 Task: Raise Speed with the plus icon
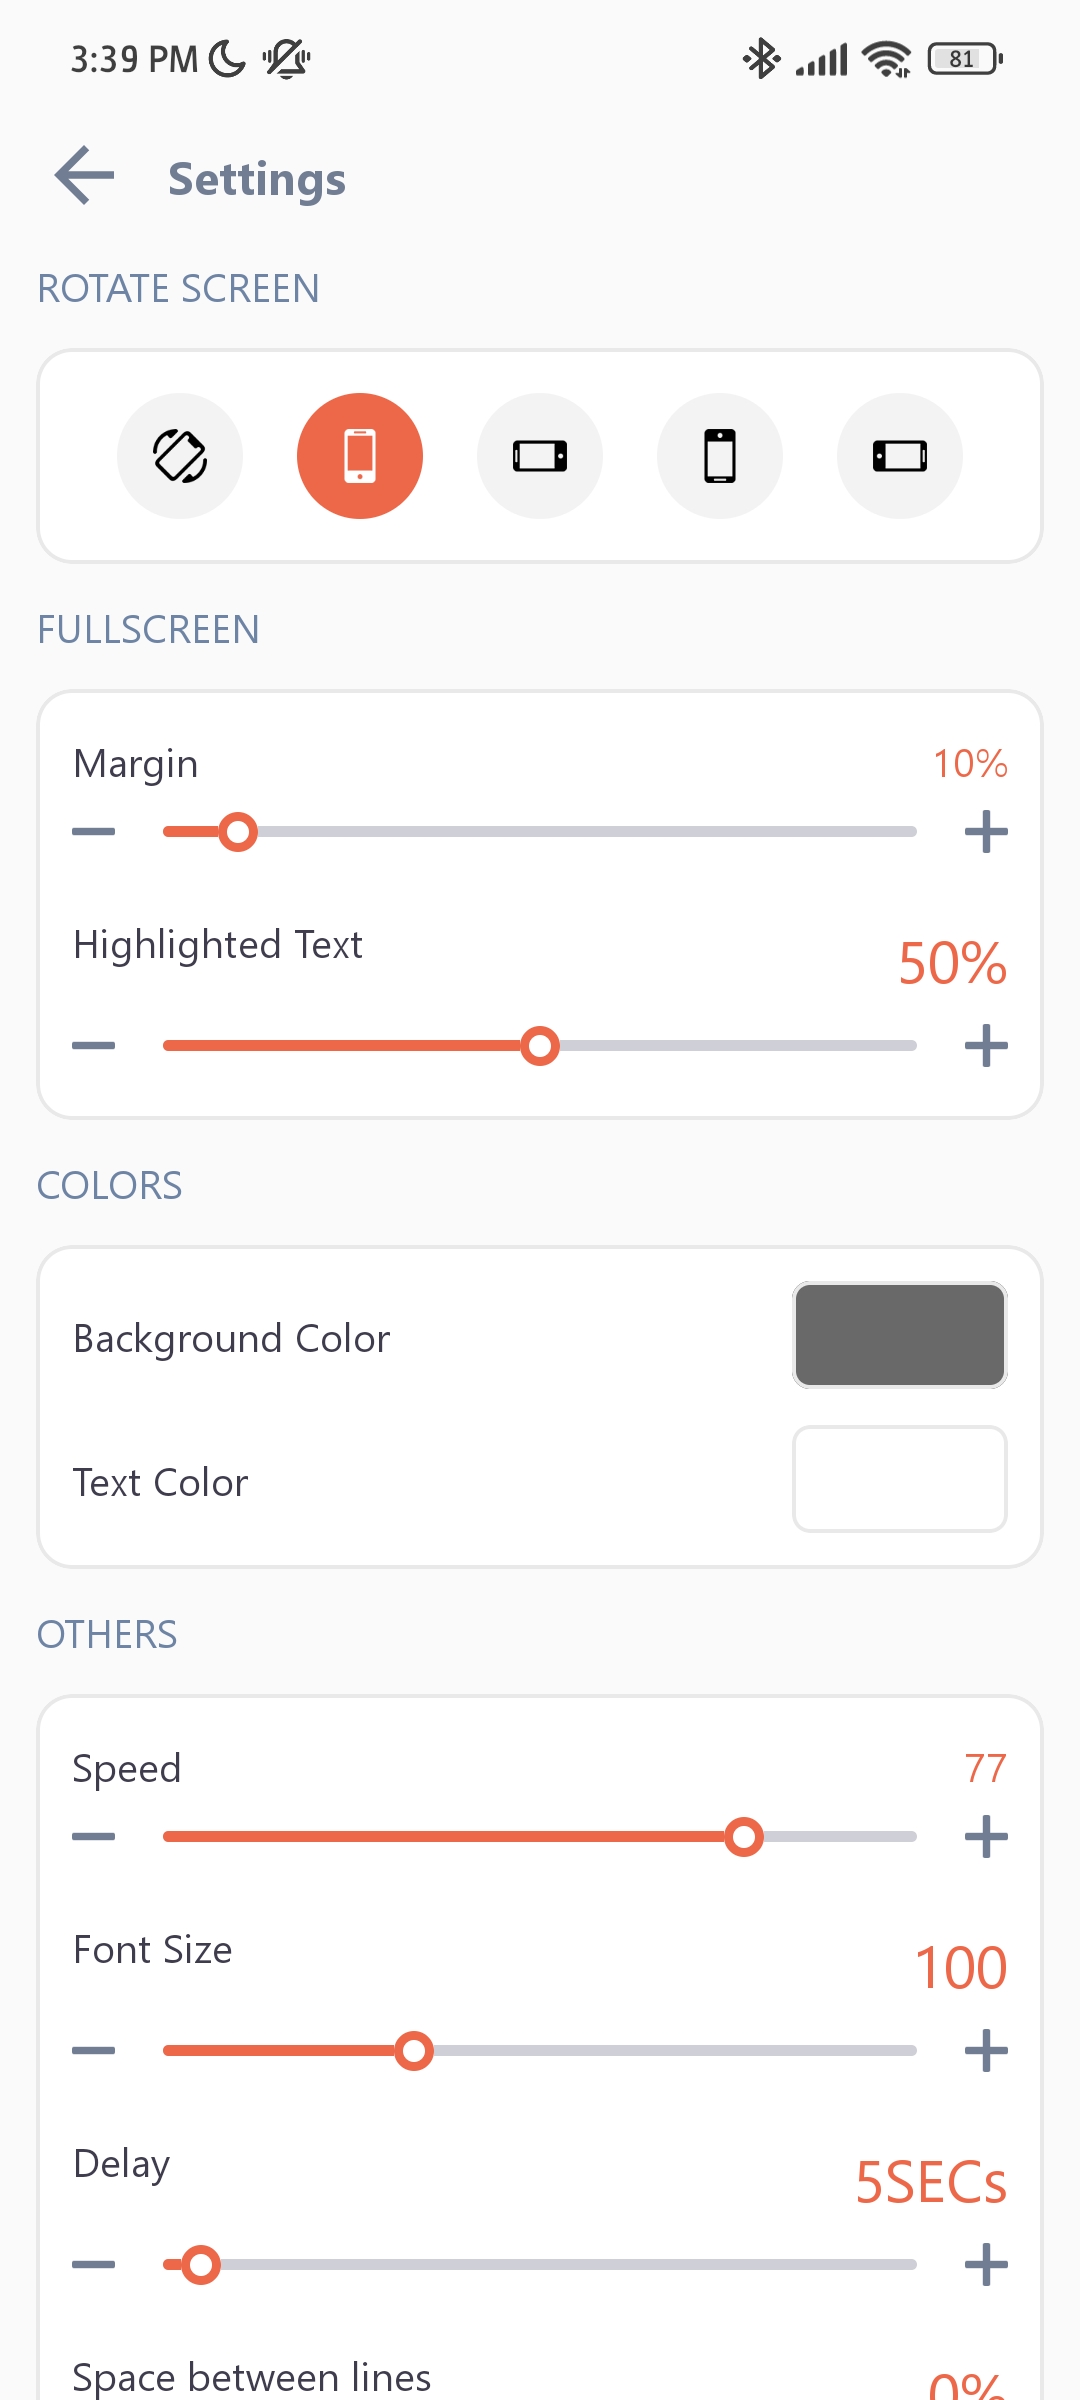click(x=986, y=1837)
